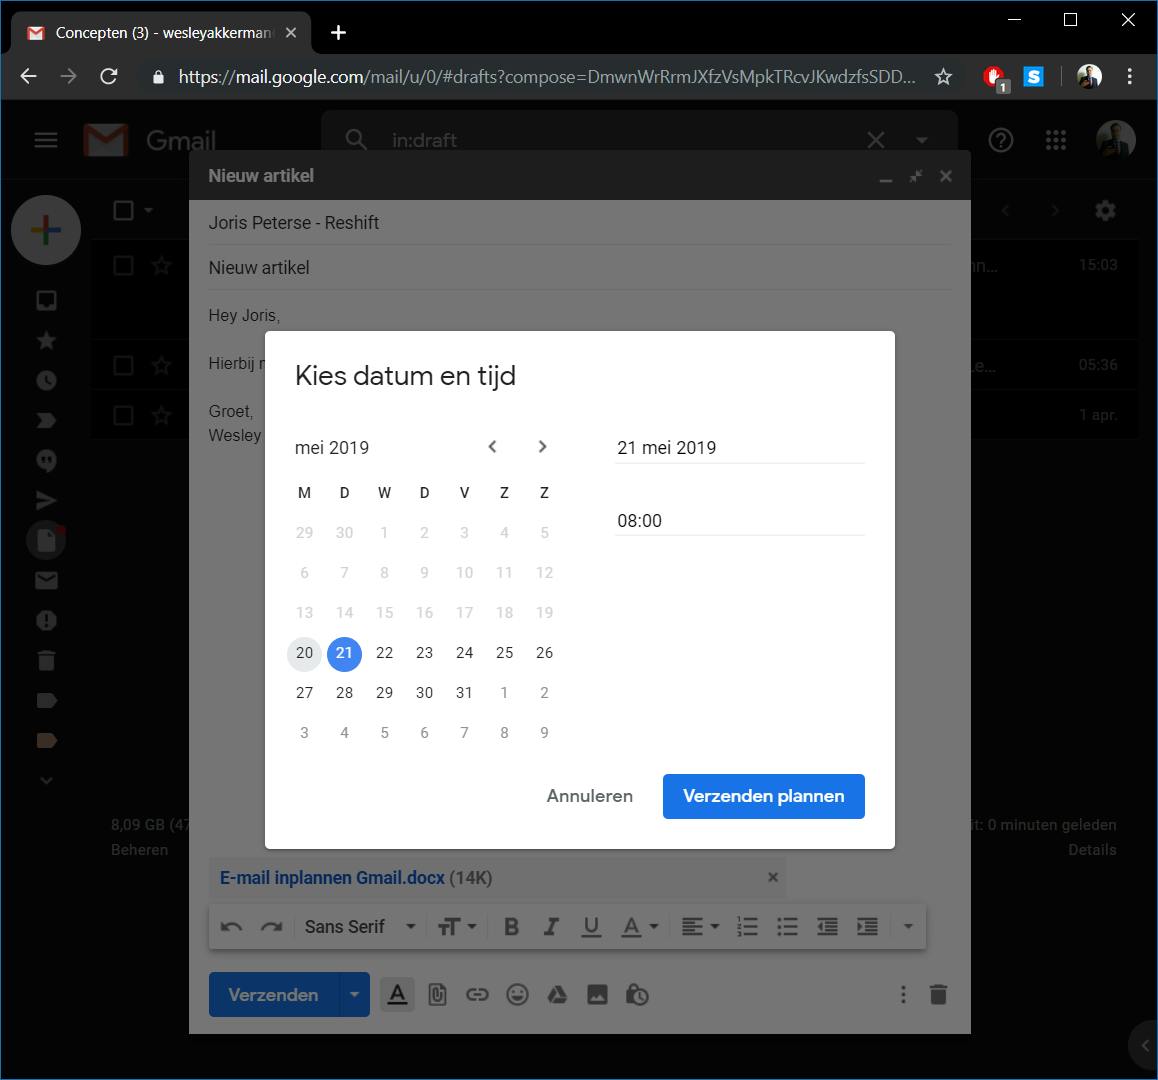Toggle bold formatting
This screenshot has width=1158, height=1080.
511,926
